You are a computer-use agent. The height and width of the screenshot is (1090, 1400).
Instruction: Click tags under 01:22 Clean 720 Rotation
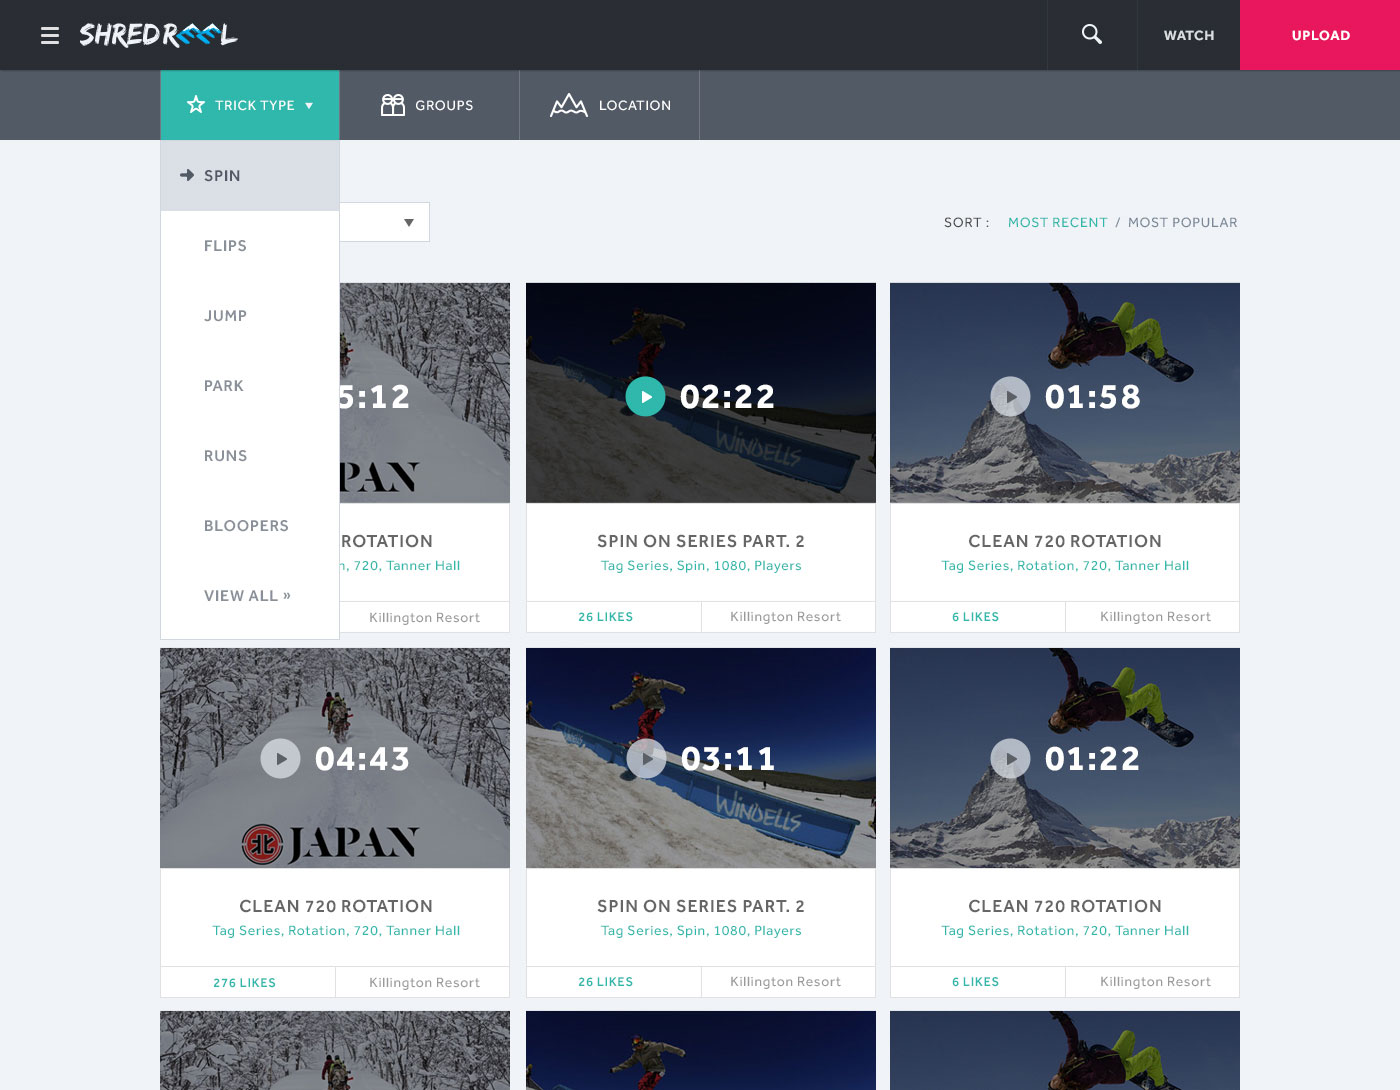[x=1065, y=931]
